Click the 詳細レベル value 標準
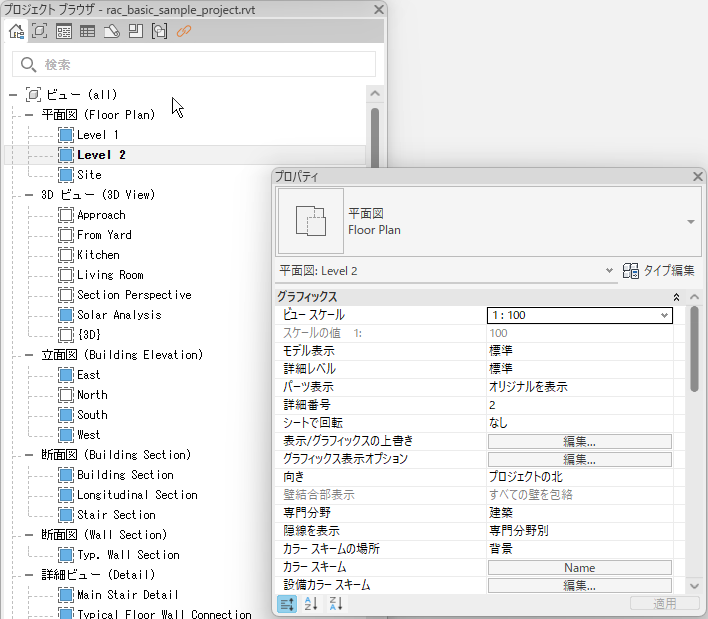This screenshot has height=619, width=708. tap(500, 369)
